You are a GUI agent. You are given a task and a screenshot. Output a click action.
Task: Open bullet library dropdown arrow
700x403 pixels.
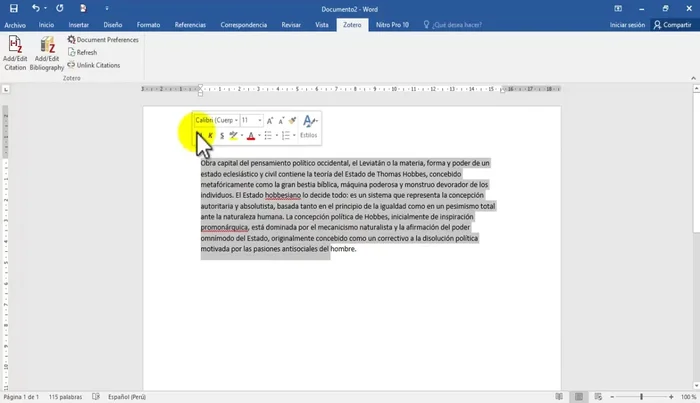coord(277,135)
